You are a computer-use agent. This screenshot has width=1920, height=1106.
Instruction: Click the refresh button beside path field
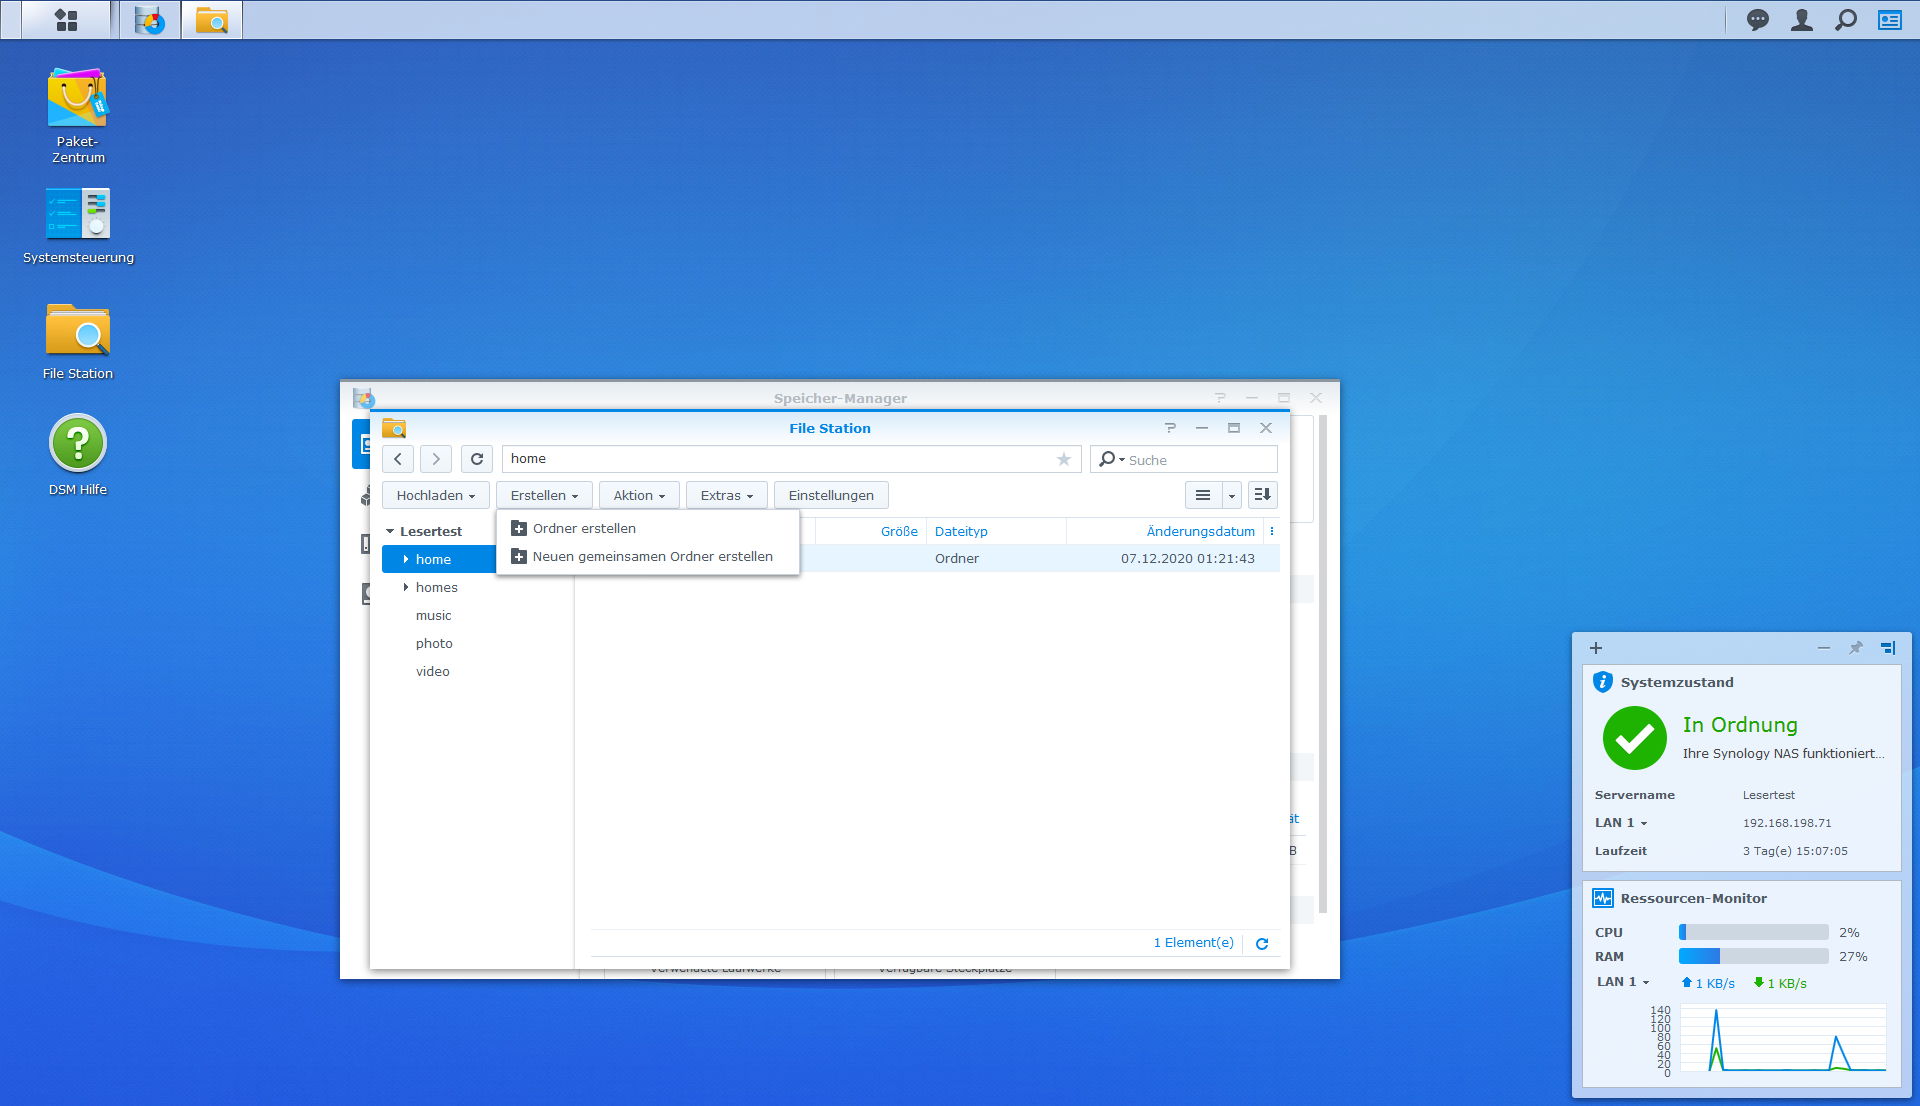point(477,459)
